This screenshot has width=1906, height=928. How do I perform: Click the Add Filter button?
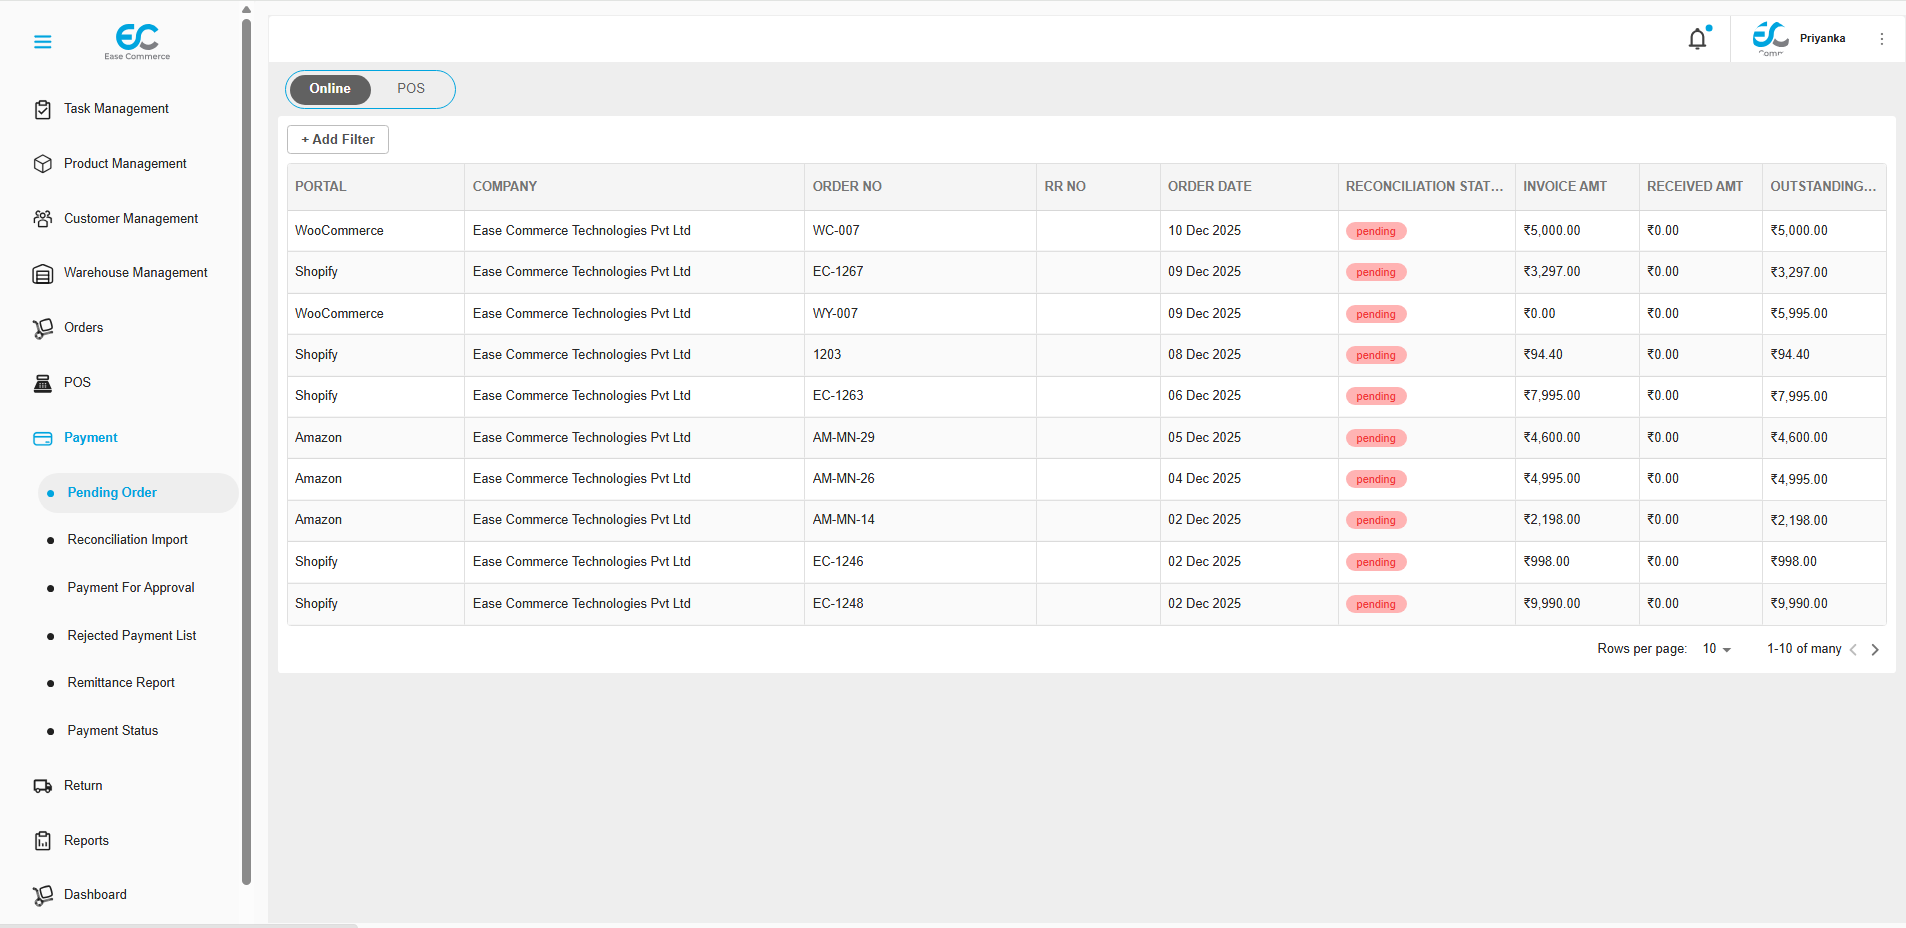[x=338, y=140]
